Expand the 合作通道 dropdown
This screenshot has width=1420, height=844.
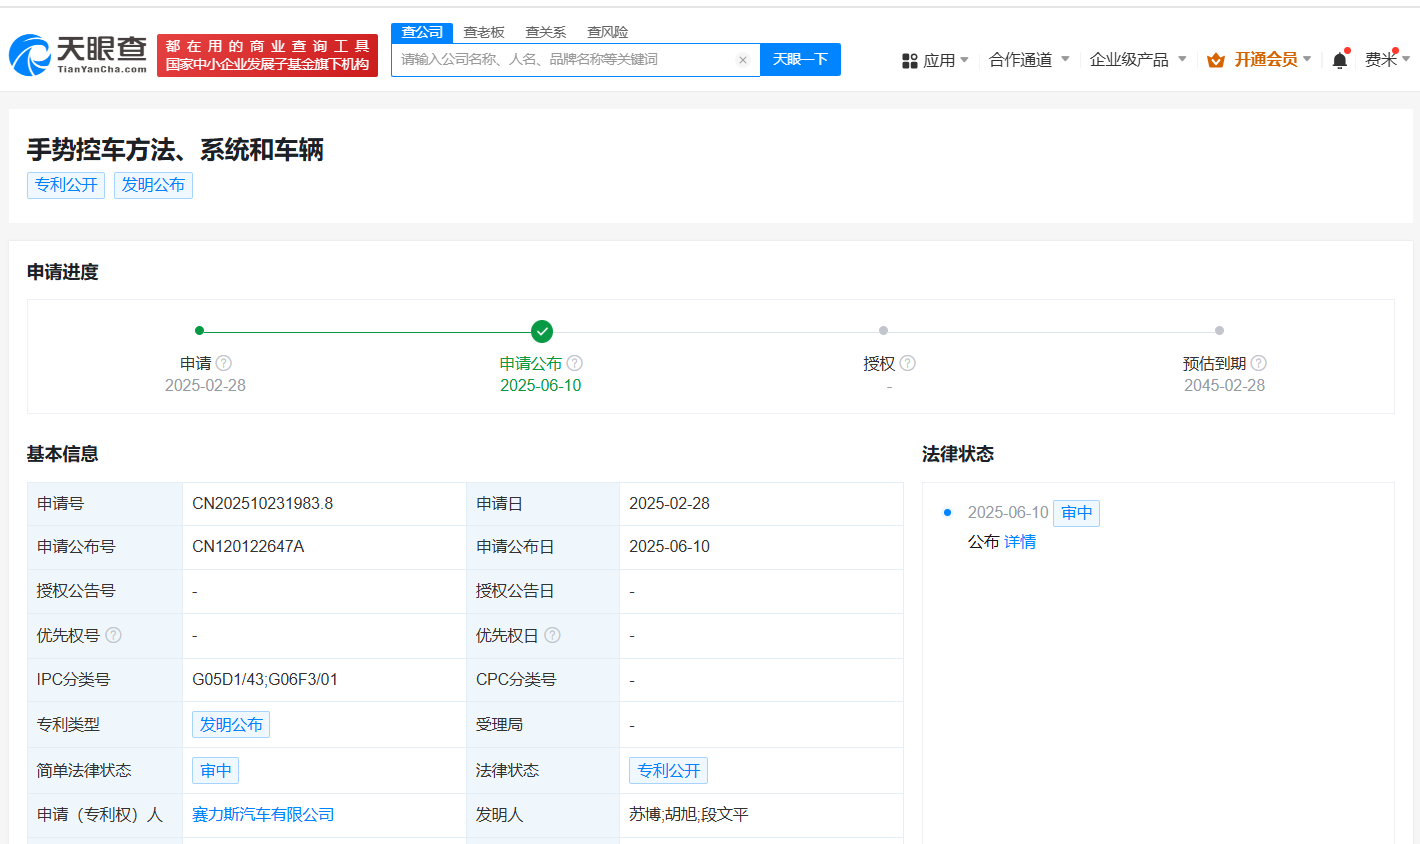(1029, 60)
